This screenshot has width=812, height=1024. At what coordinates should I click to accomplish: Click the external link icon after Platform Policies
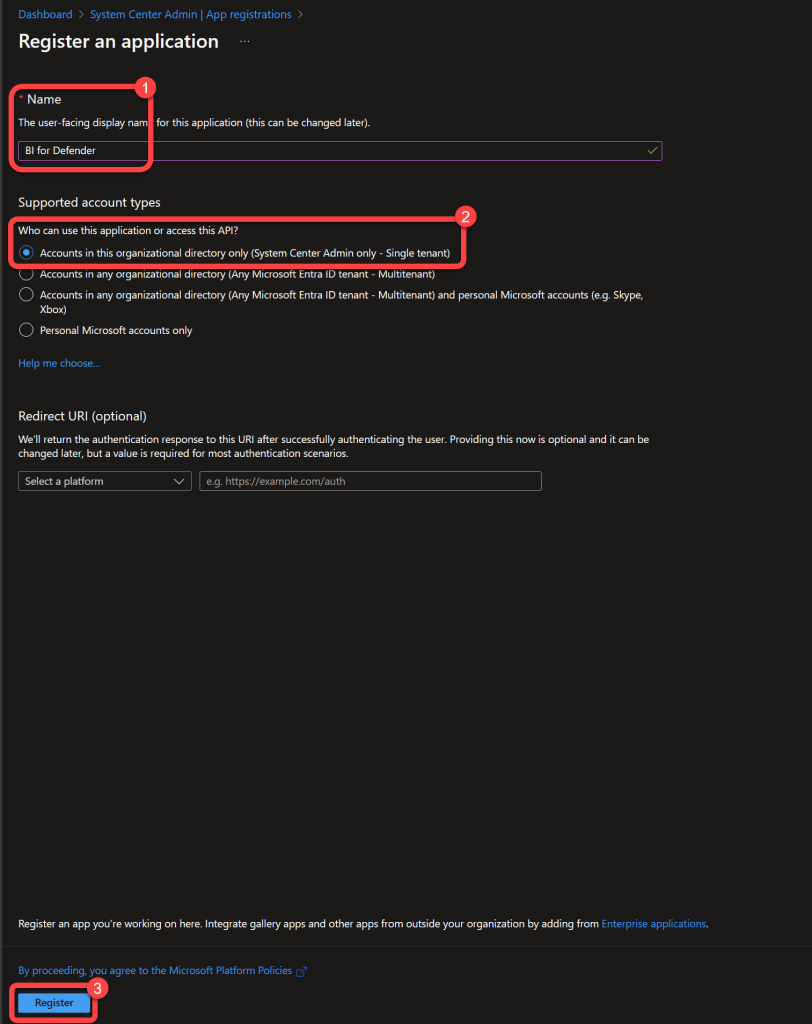pyautogui.click(x=301, y=971)
